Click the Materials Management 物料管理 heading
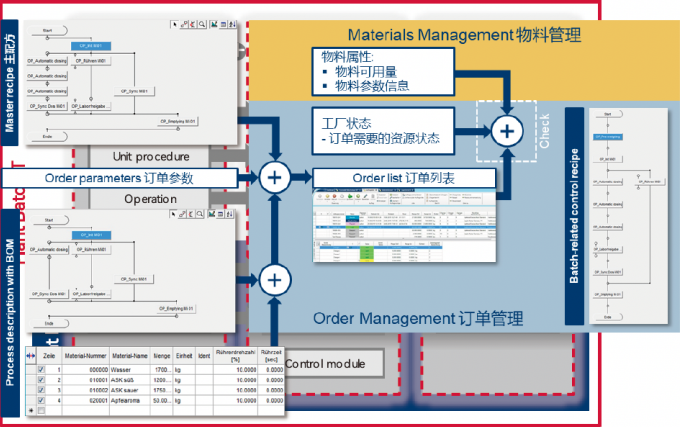Image resolution: width=680 pixels, height=427 pixels. [464, 35]
